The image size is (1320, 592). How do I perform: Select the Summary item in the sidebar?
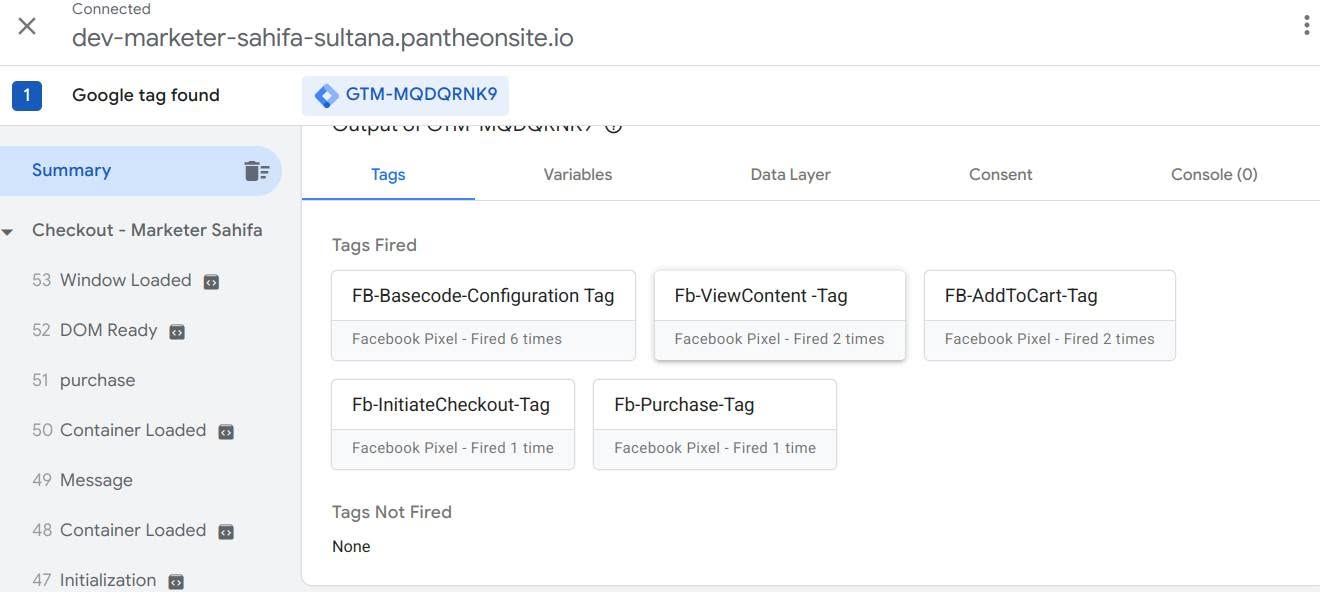pyautogui.click(x=141, y=170)
